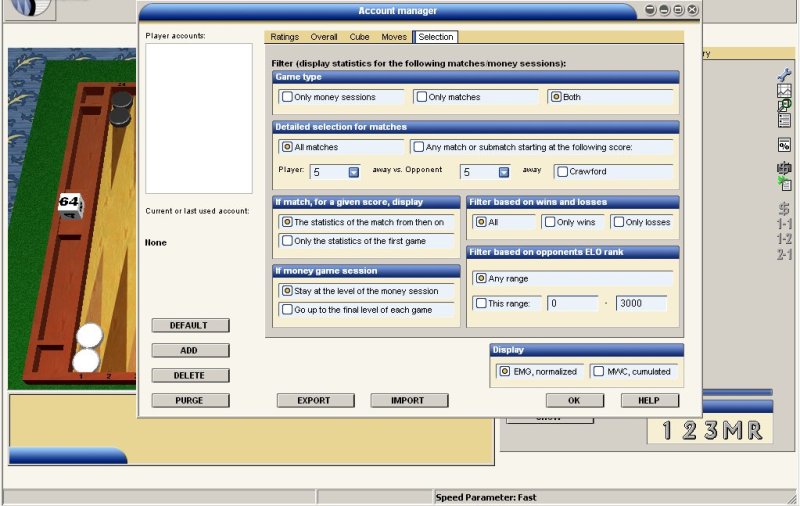Click the wrench settings icon
The width and height of the screenshot is (800, 506).
(x=784, y=75)
